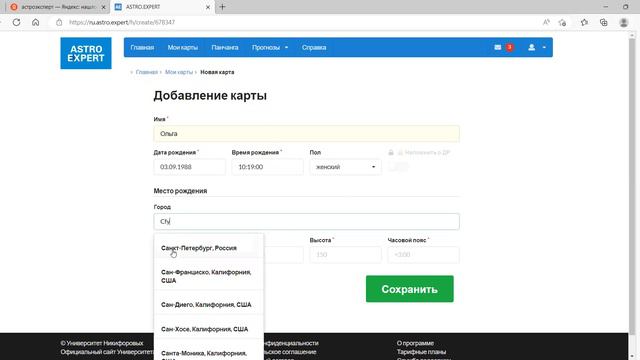The image size is (640, 360).
Task: Click the Высота input field
Action: 345,255
